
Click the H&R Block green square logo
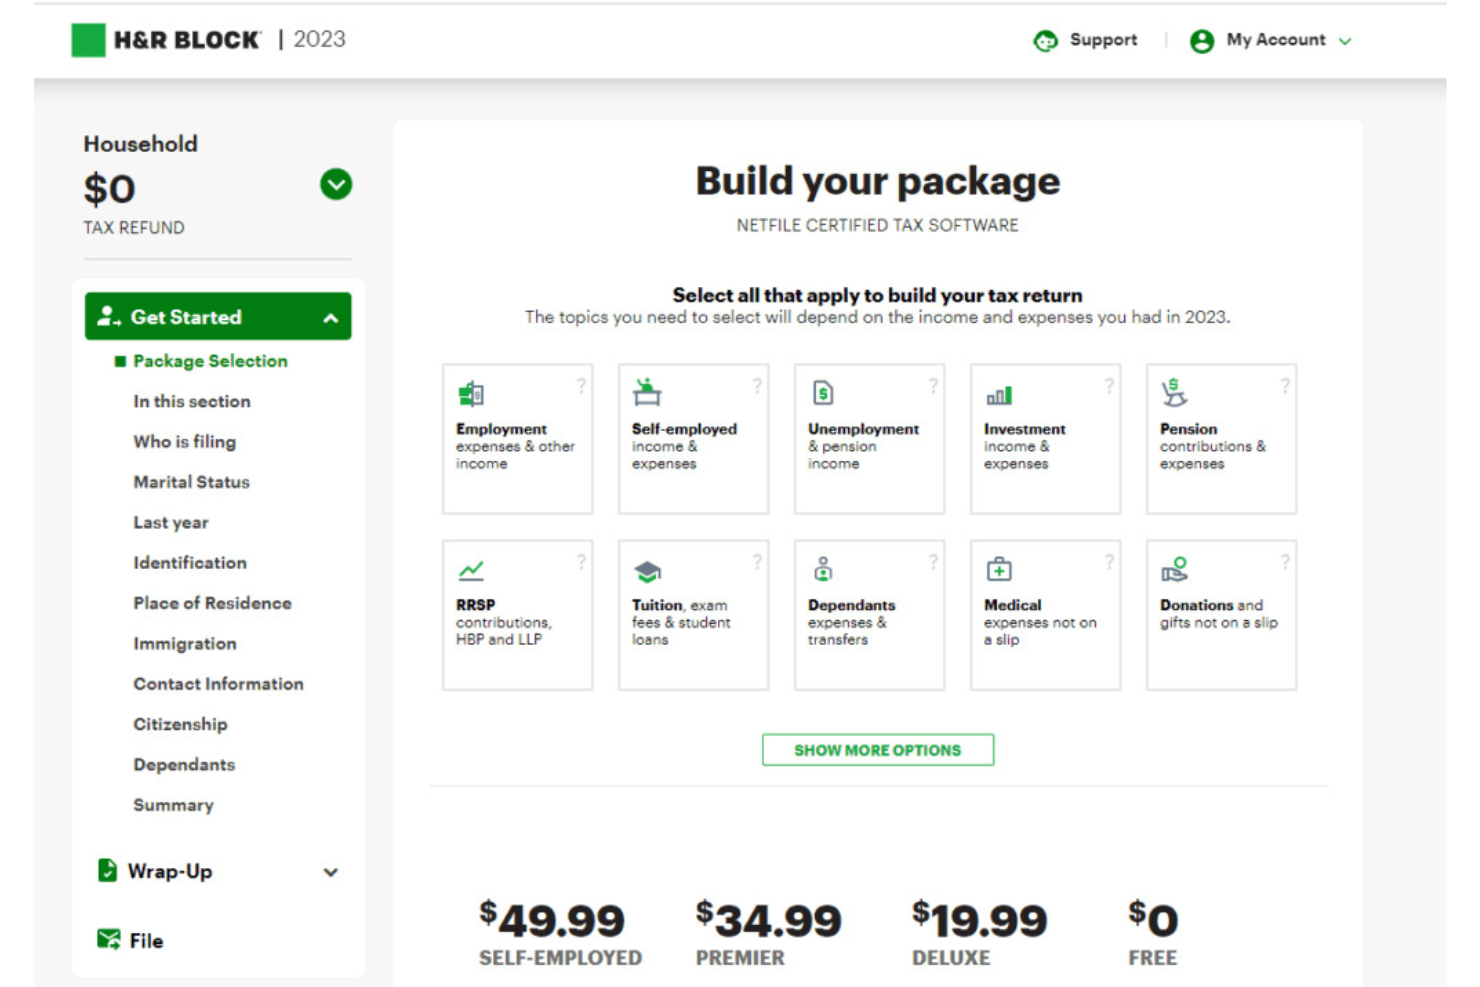point(88,40)
